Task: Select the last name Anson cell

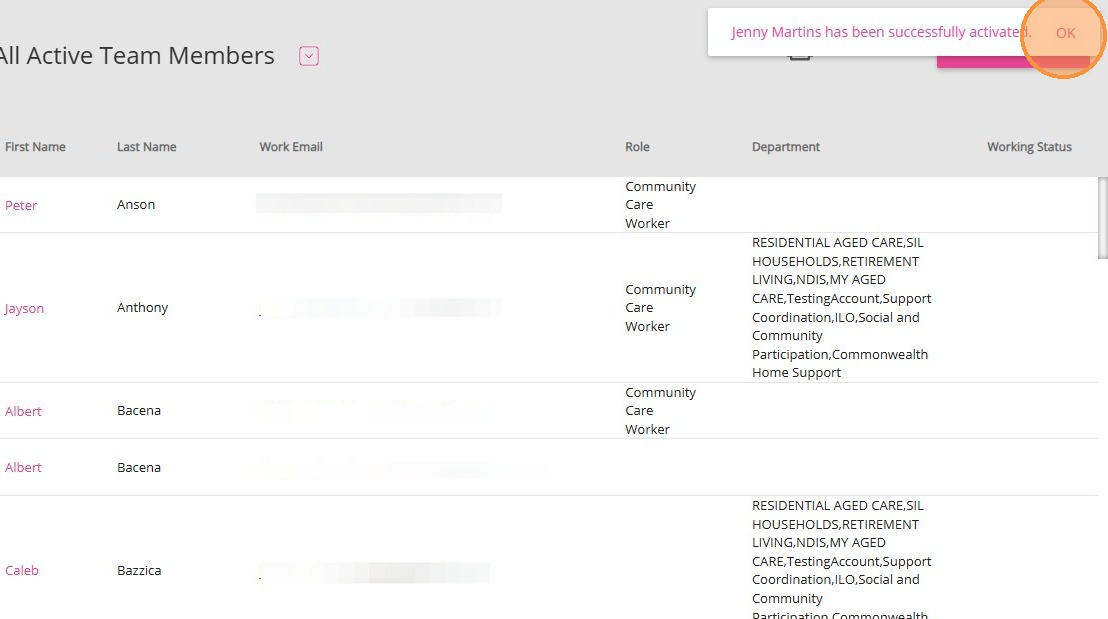Action: click(136, 204)
